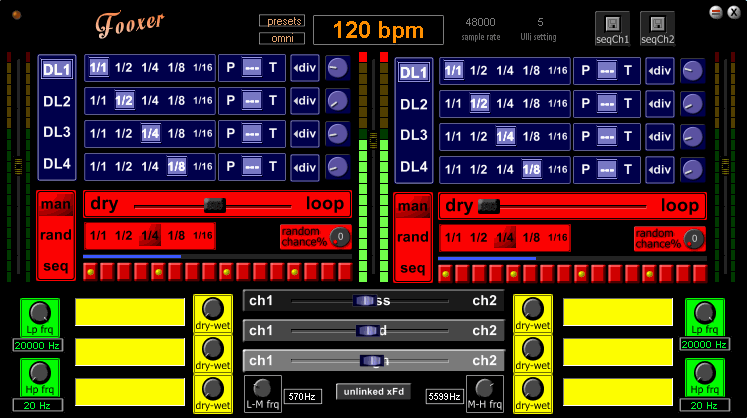Viewport: 747px width, 418px height.
Task: Click the M-H frq knob
Action: pos(485,388)
